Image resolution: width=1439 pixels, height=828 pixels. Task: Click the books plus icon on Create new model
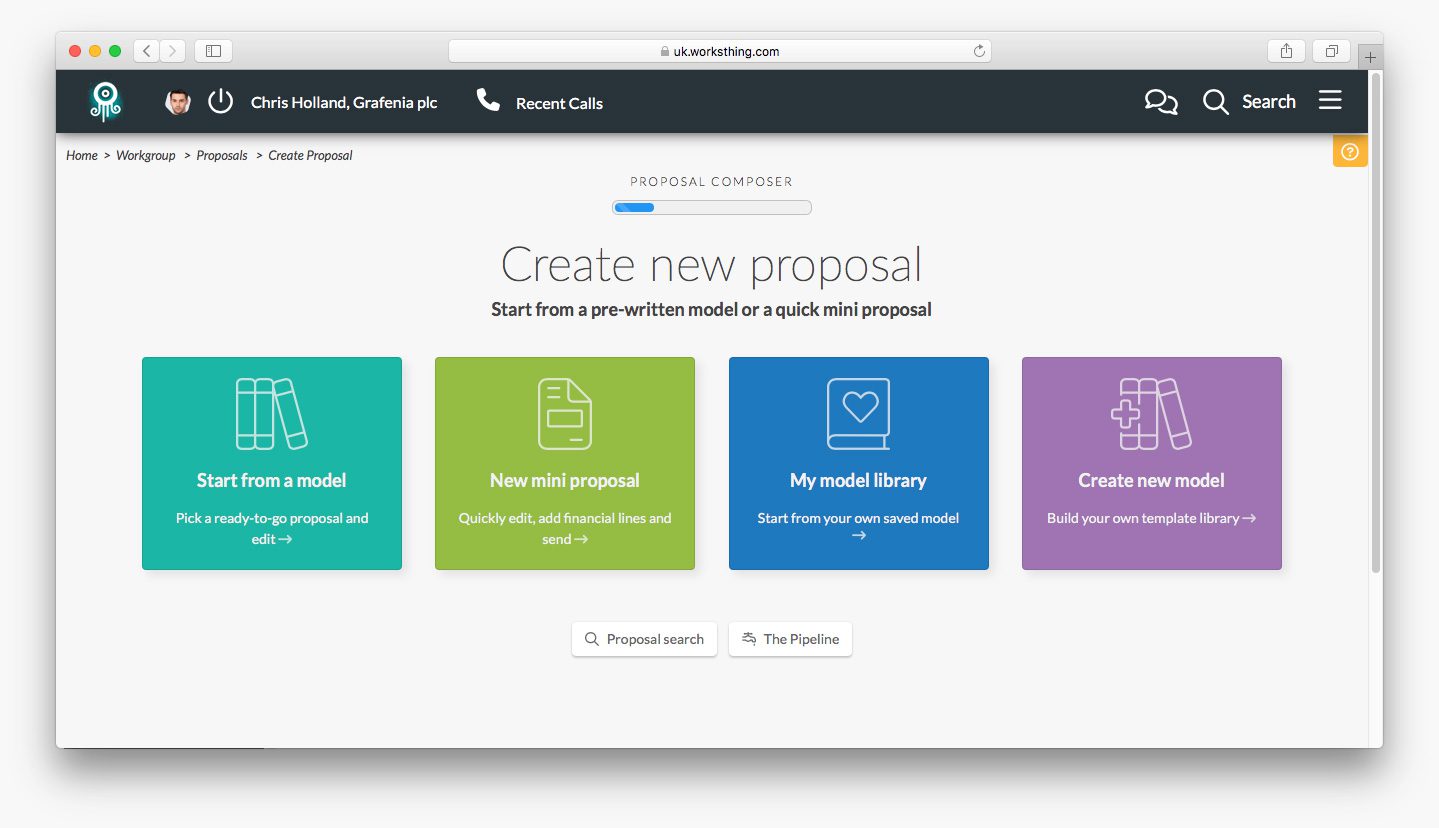pos(1151,414)
